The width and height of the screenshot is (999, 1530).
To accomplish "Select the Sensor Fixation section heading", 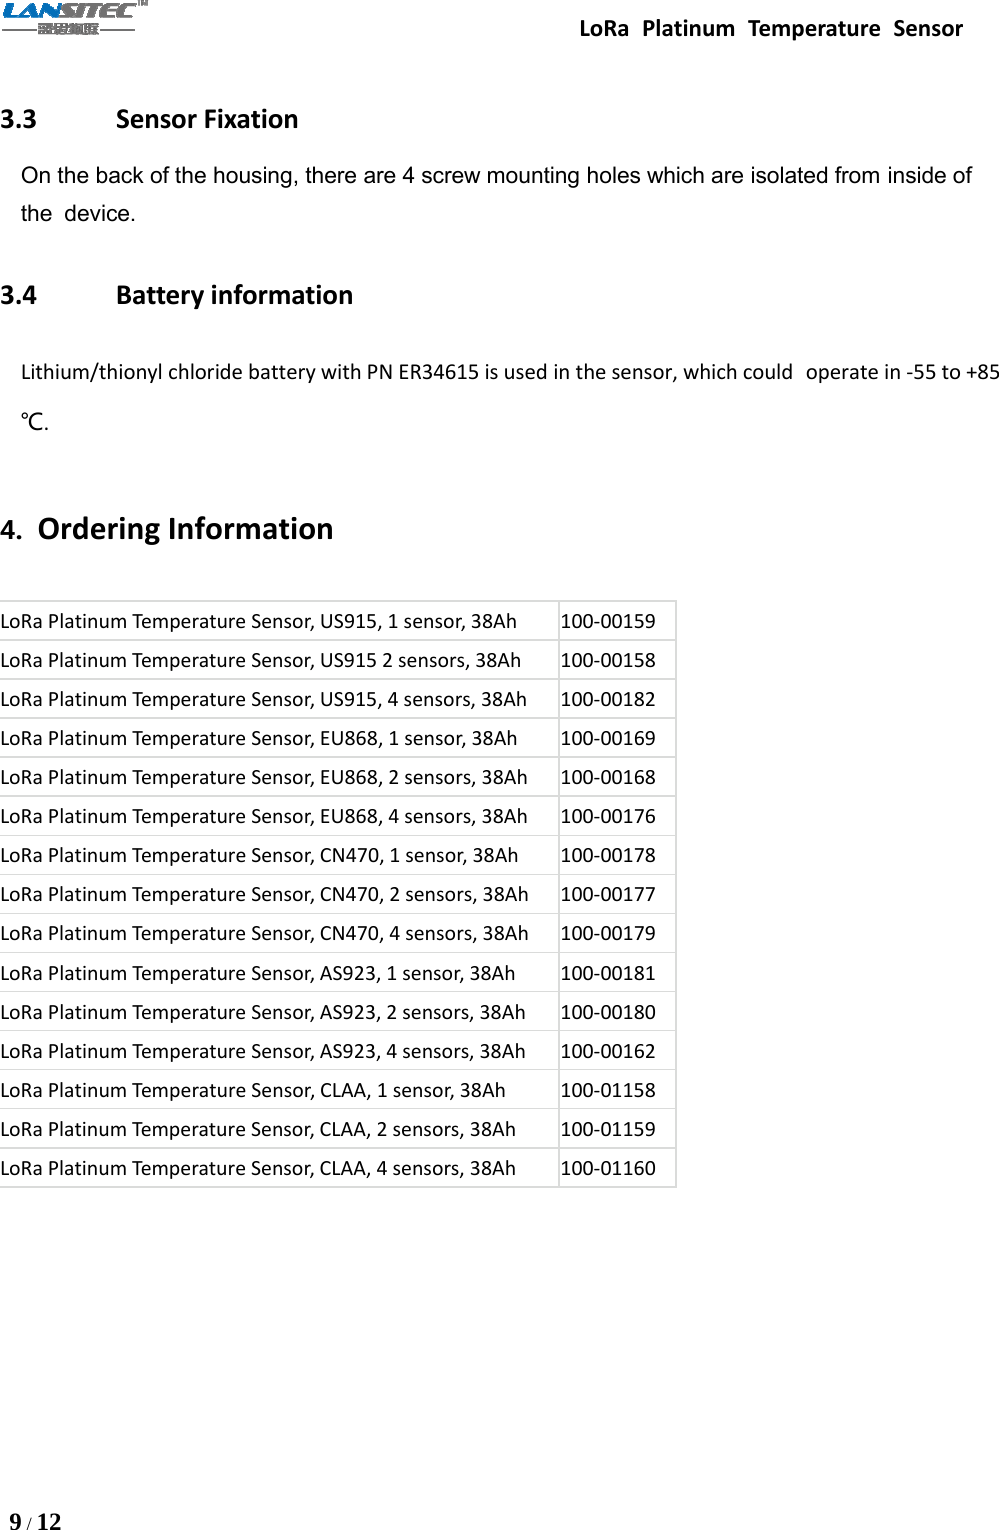I will click(150, 119).
